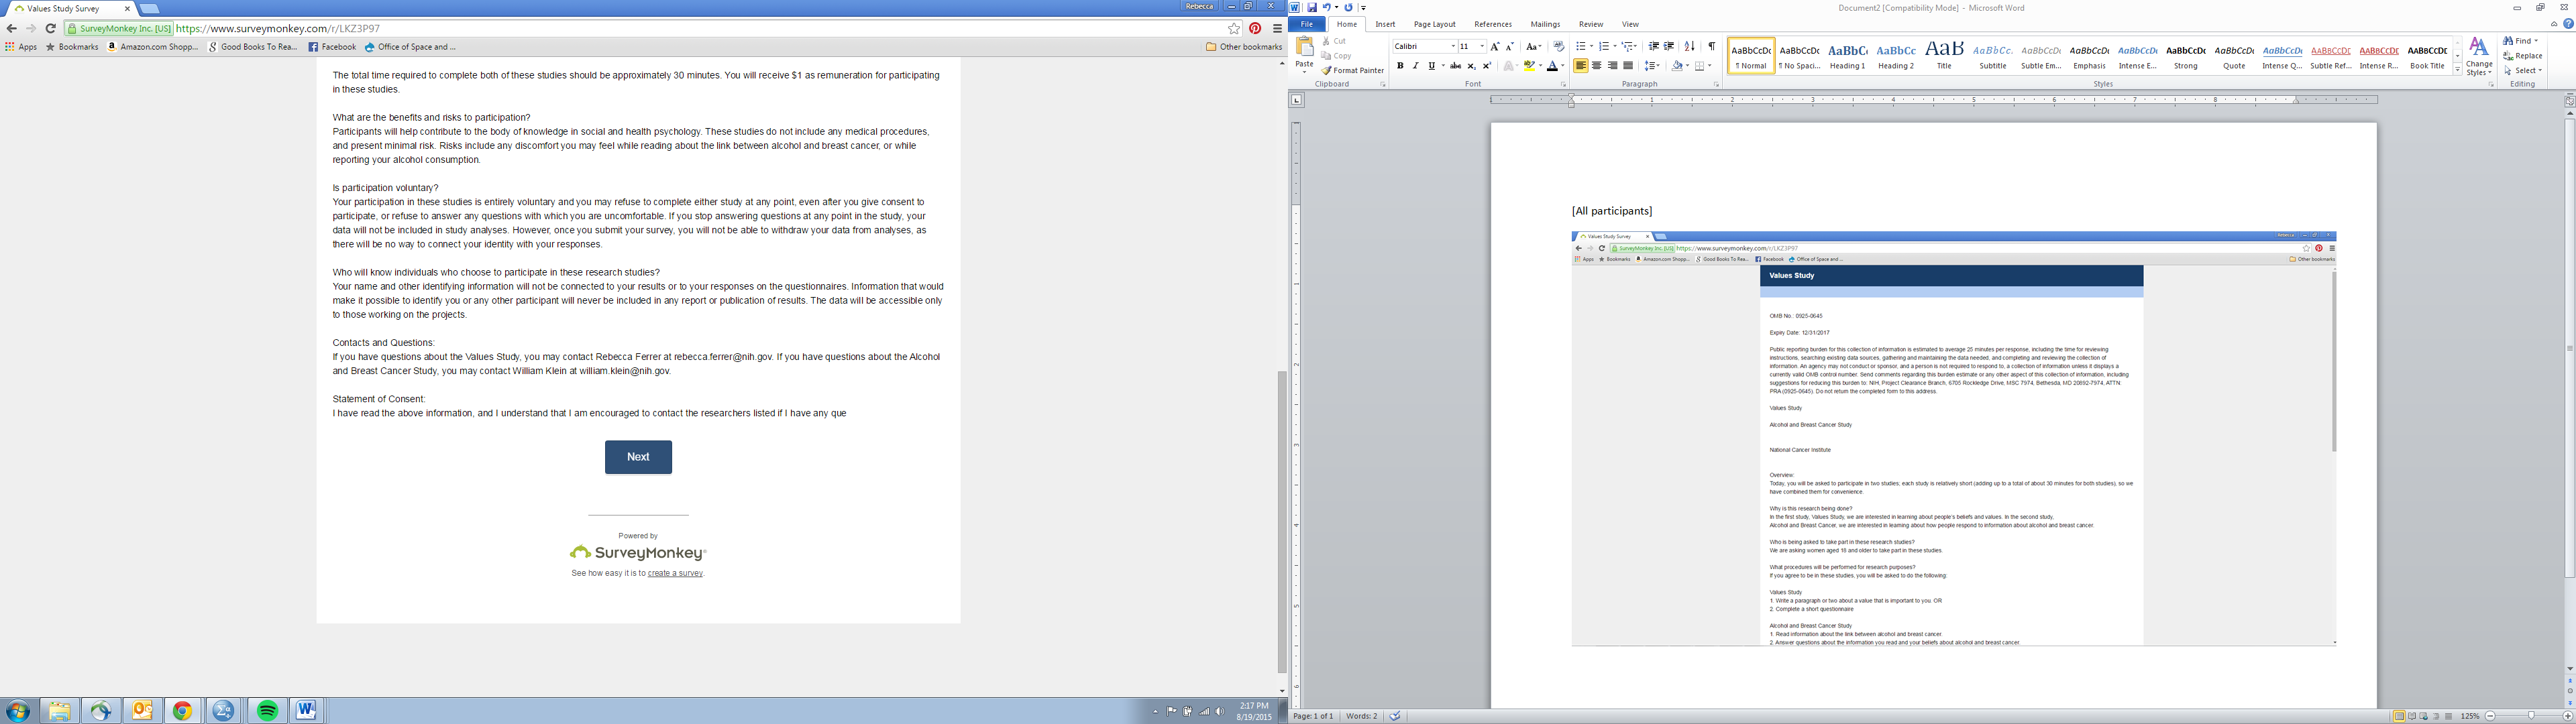Expand the Styles gallery More arrow
The height and width of the screenshot is (724, 2576).
click(2458, 70)
